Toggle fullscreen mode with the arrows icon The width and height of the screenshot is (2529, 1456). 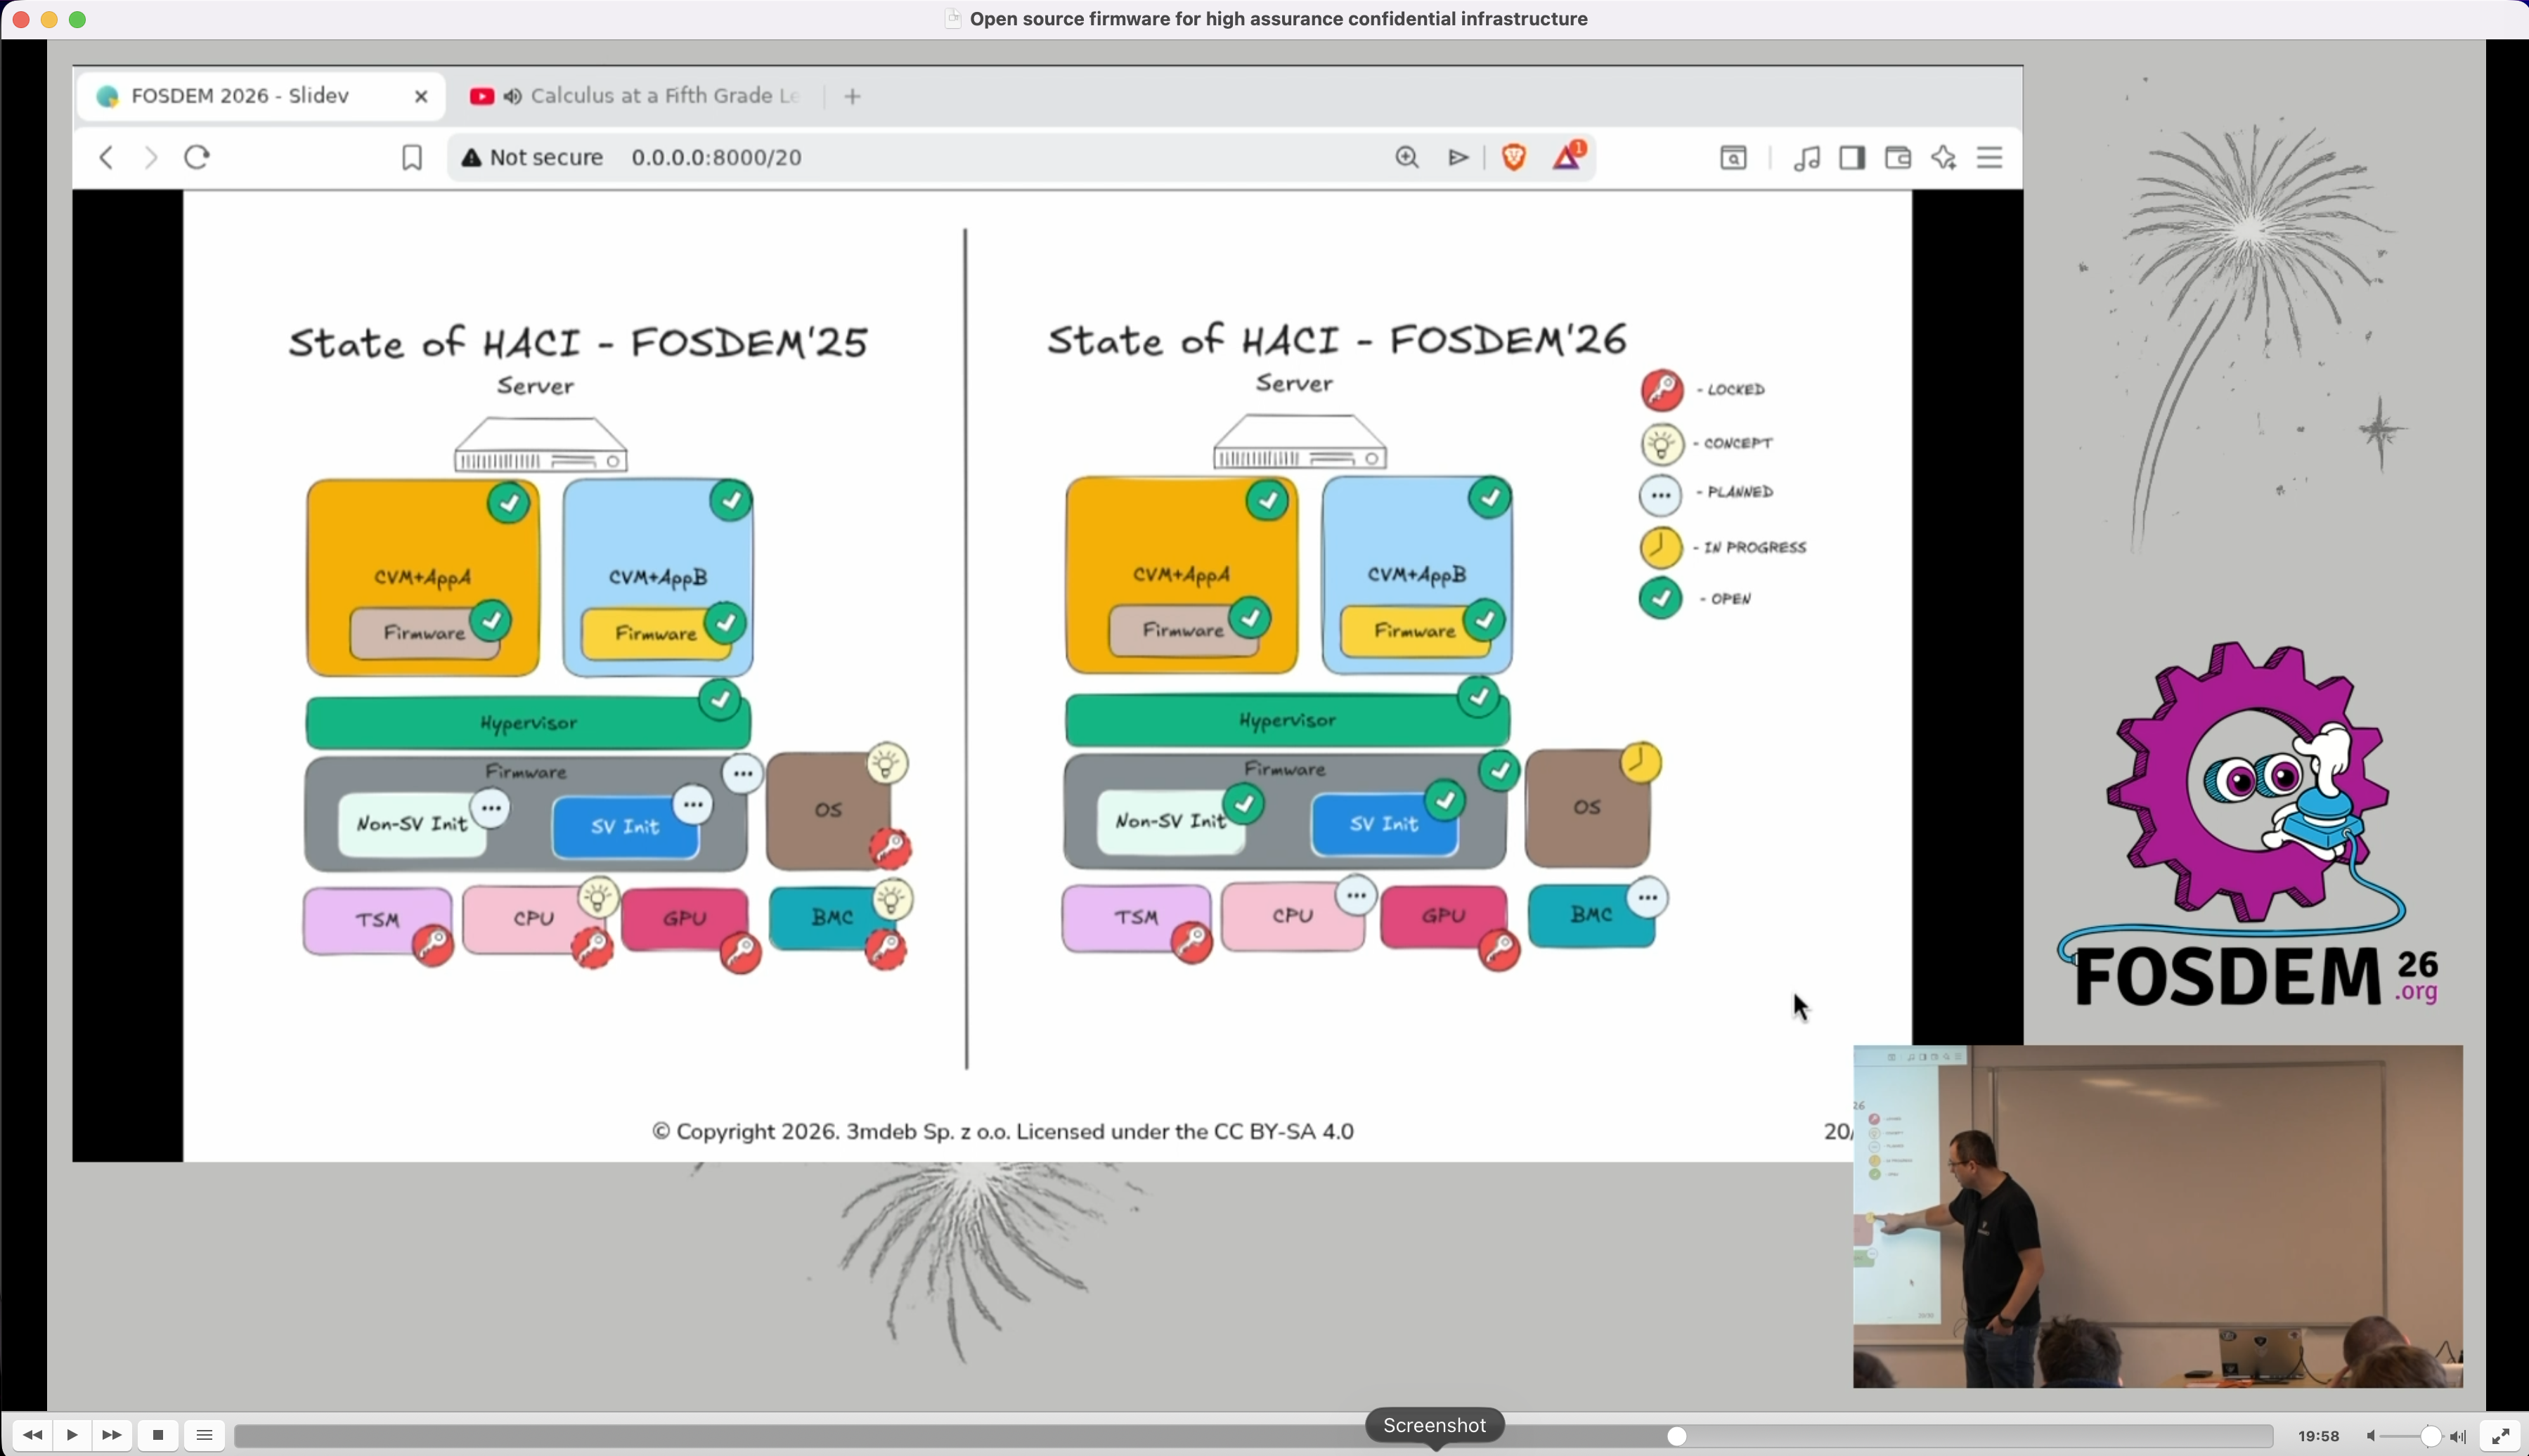click(2500, 1436)
